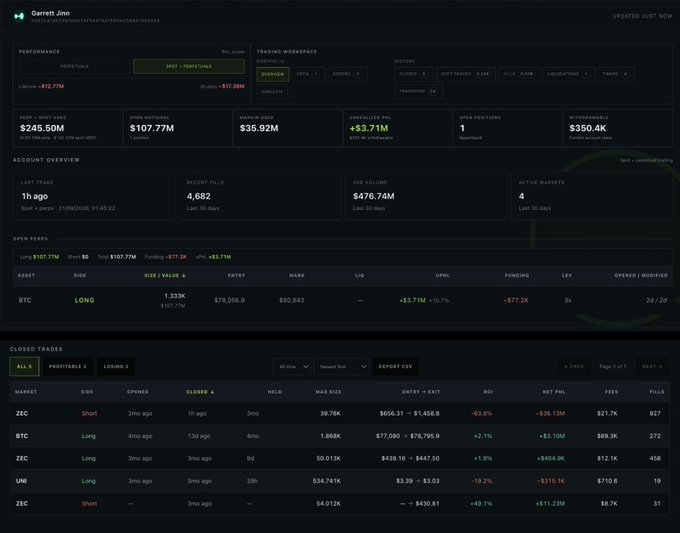Screen dimensions: 680x533
Task: Click the 4,682 Recent Fills card
Action: point(260,196)
